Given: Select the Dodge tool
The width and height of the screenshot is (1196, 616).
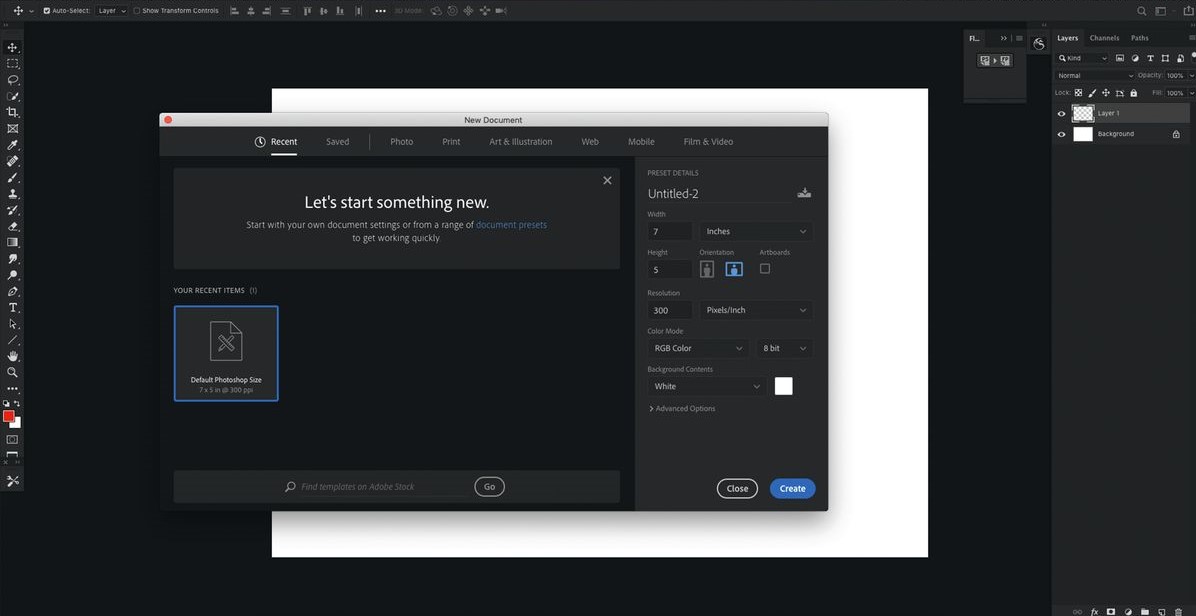Looking at the screenshot, I should [x=12, y=275].
